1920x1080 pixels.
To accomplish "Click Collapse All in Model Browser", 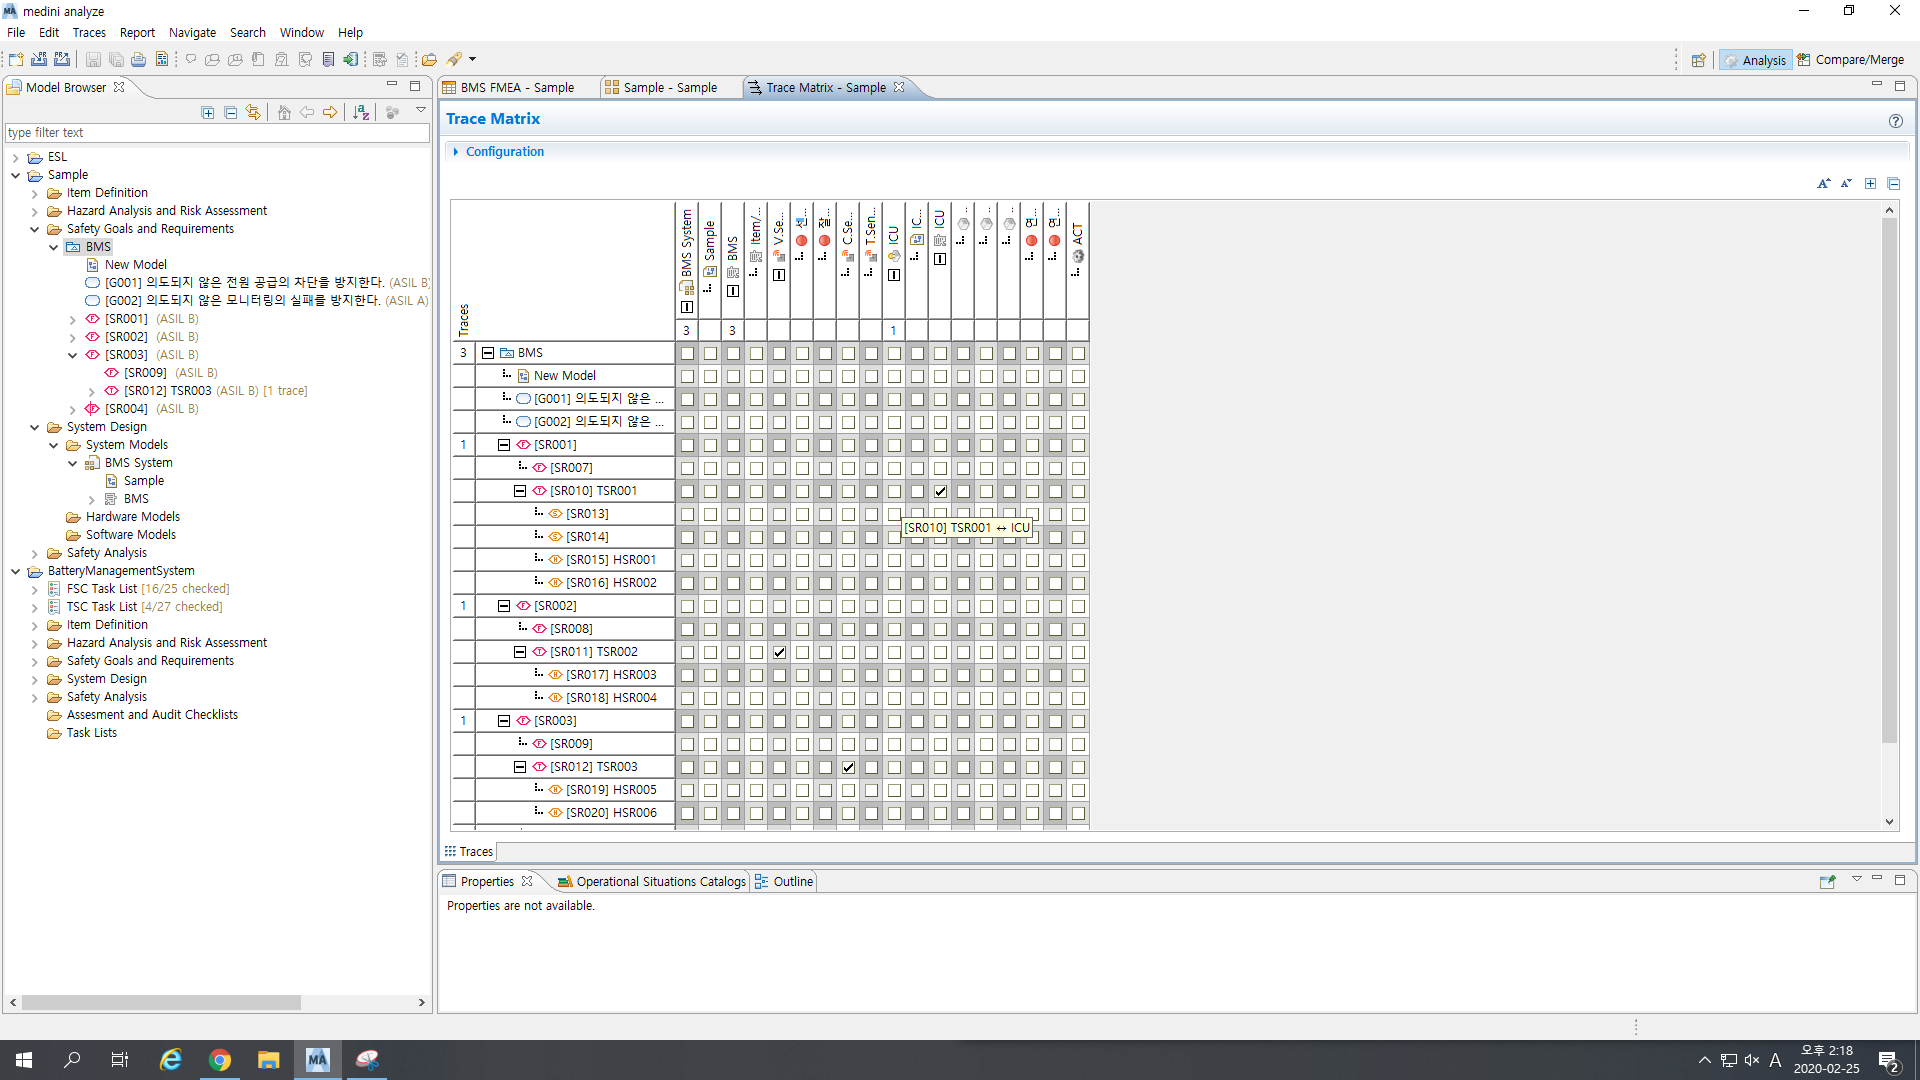I will pos(231,113).
